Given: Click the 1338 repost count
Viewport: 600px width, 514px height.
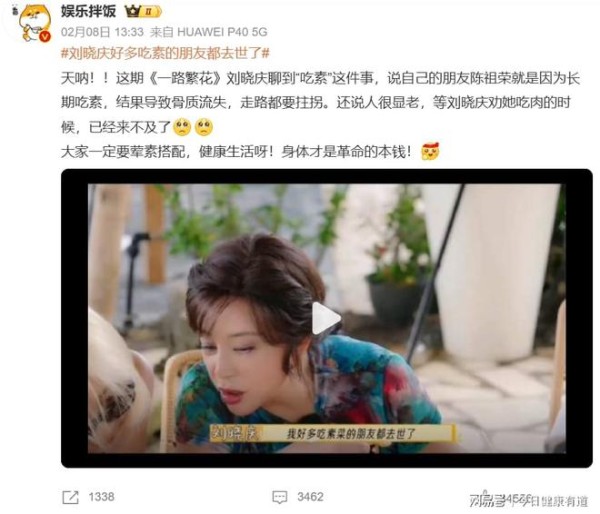Looking at the screenshot, I should click(x=101, y=497).
